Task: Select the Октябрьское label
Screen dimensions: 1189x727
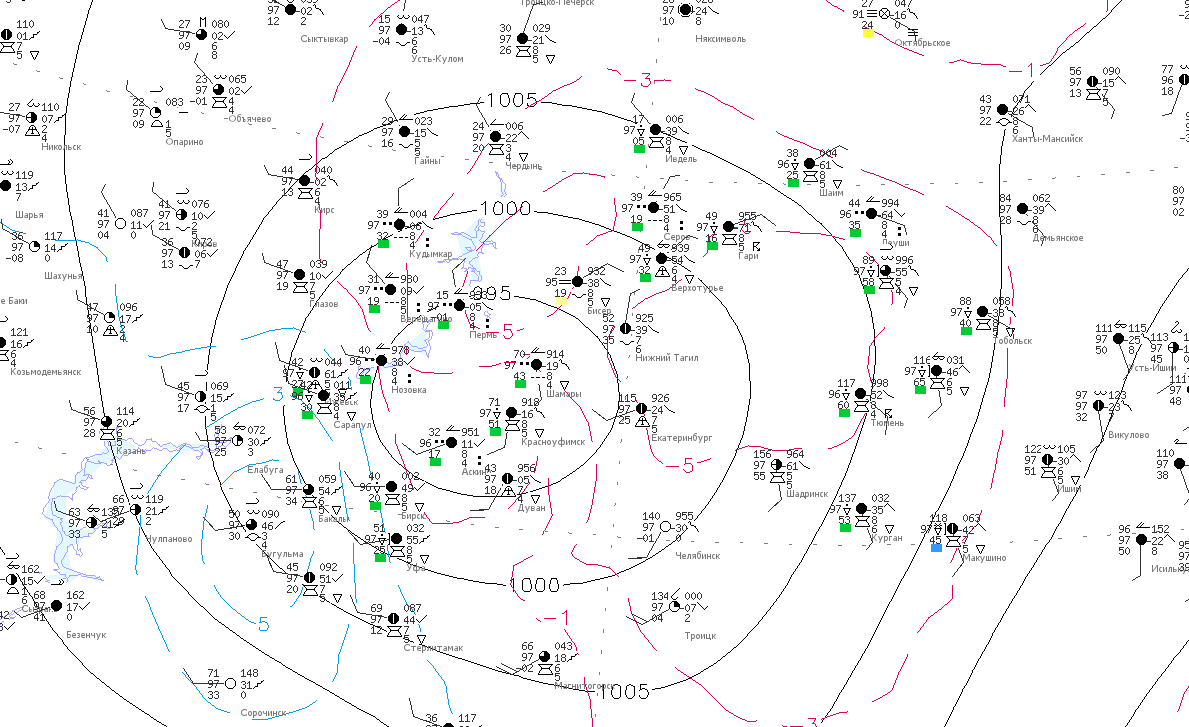Action: (x=922, y=43)
